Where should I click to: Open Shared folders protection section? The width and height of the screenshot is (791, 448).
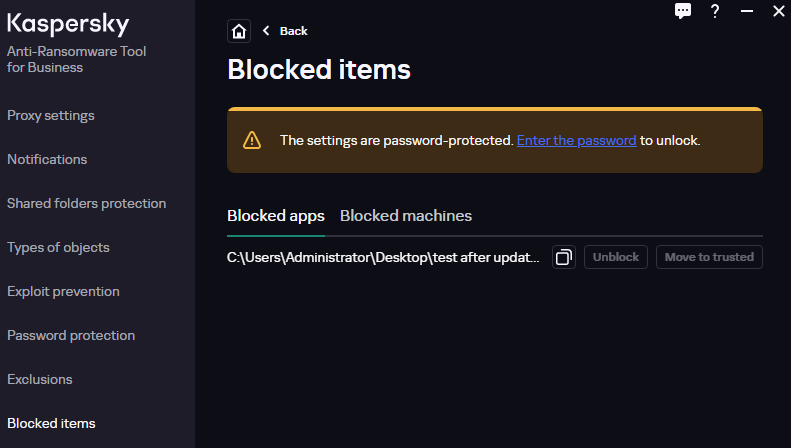pos(86,203)
